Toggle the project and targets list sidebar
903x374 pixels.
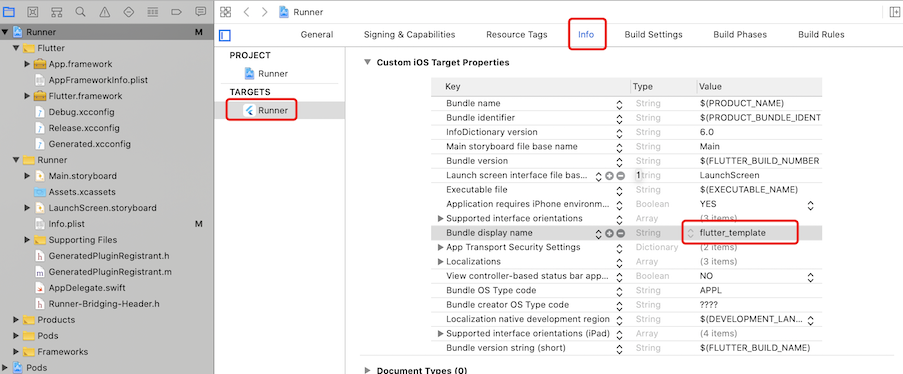[x=225, y=36]
